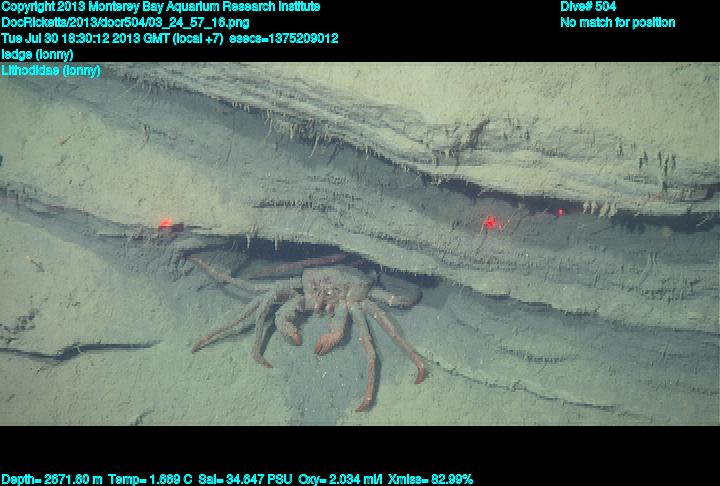Click the Temp value 1.669 C
The image size is (720, 486).
[x=150, y=479]
